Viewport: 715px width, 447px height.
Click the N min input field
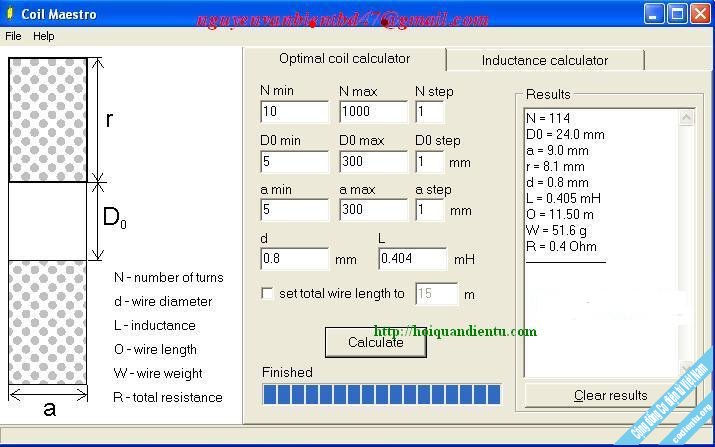click(x=295, y=112)
